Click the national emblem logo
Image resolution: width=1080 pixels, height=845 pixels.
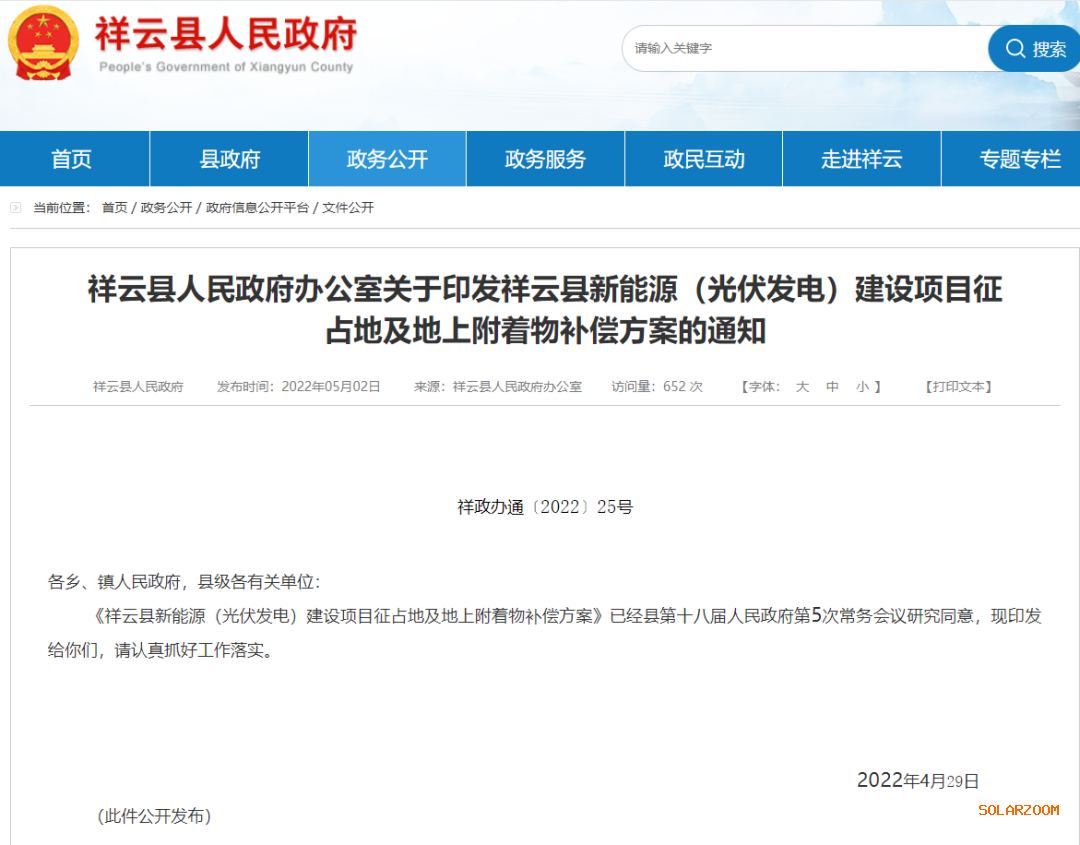pyautogui.click(x=43, y=43)
